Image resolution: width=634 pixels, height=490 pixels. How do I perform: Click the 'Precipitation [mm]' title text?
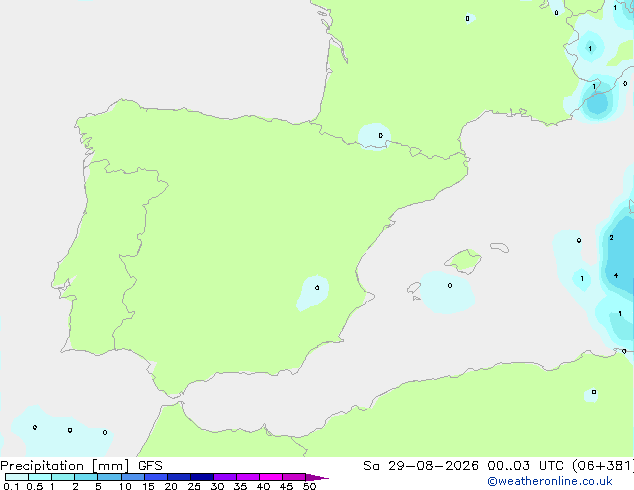coord(65,466)
